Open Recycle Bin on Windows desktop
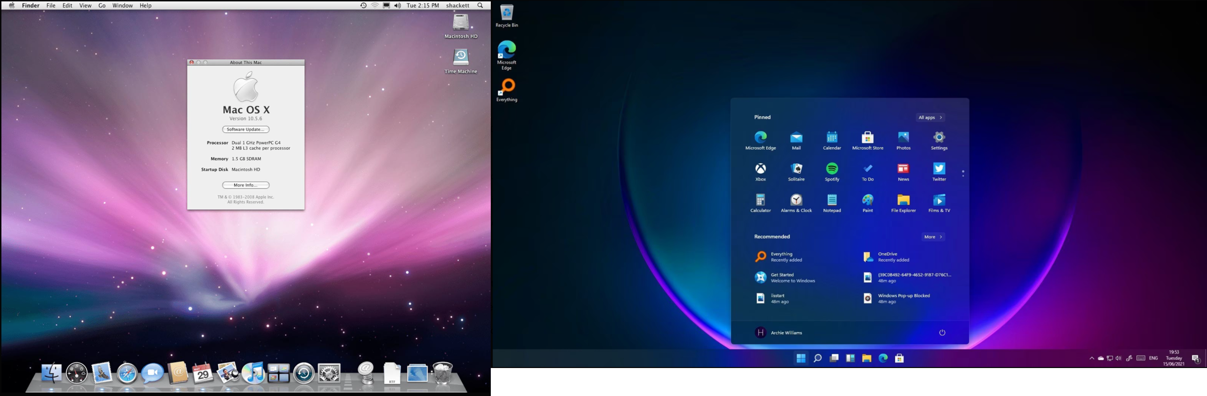 [x=507, y=16]
